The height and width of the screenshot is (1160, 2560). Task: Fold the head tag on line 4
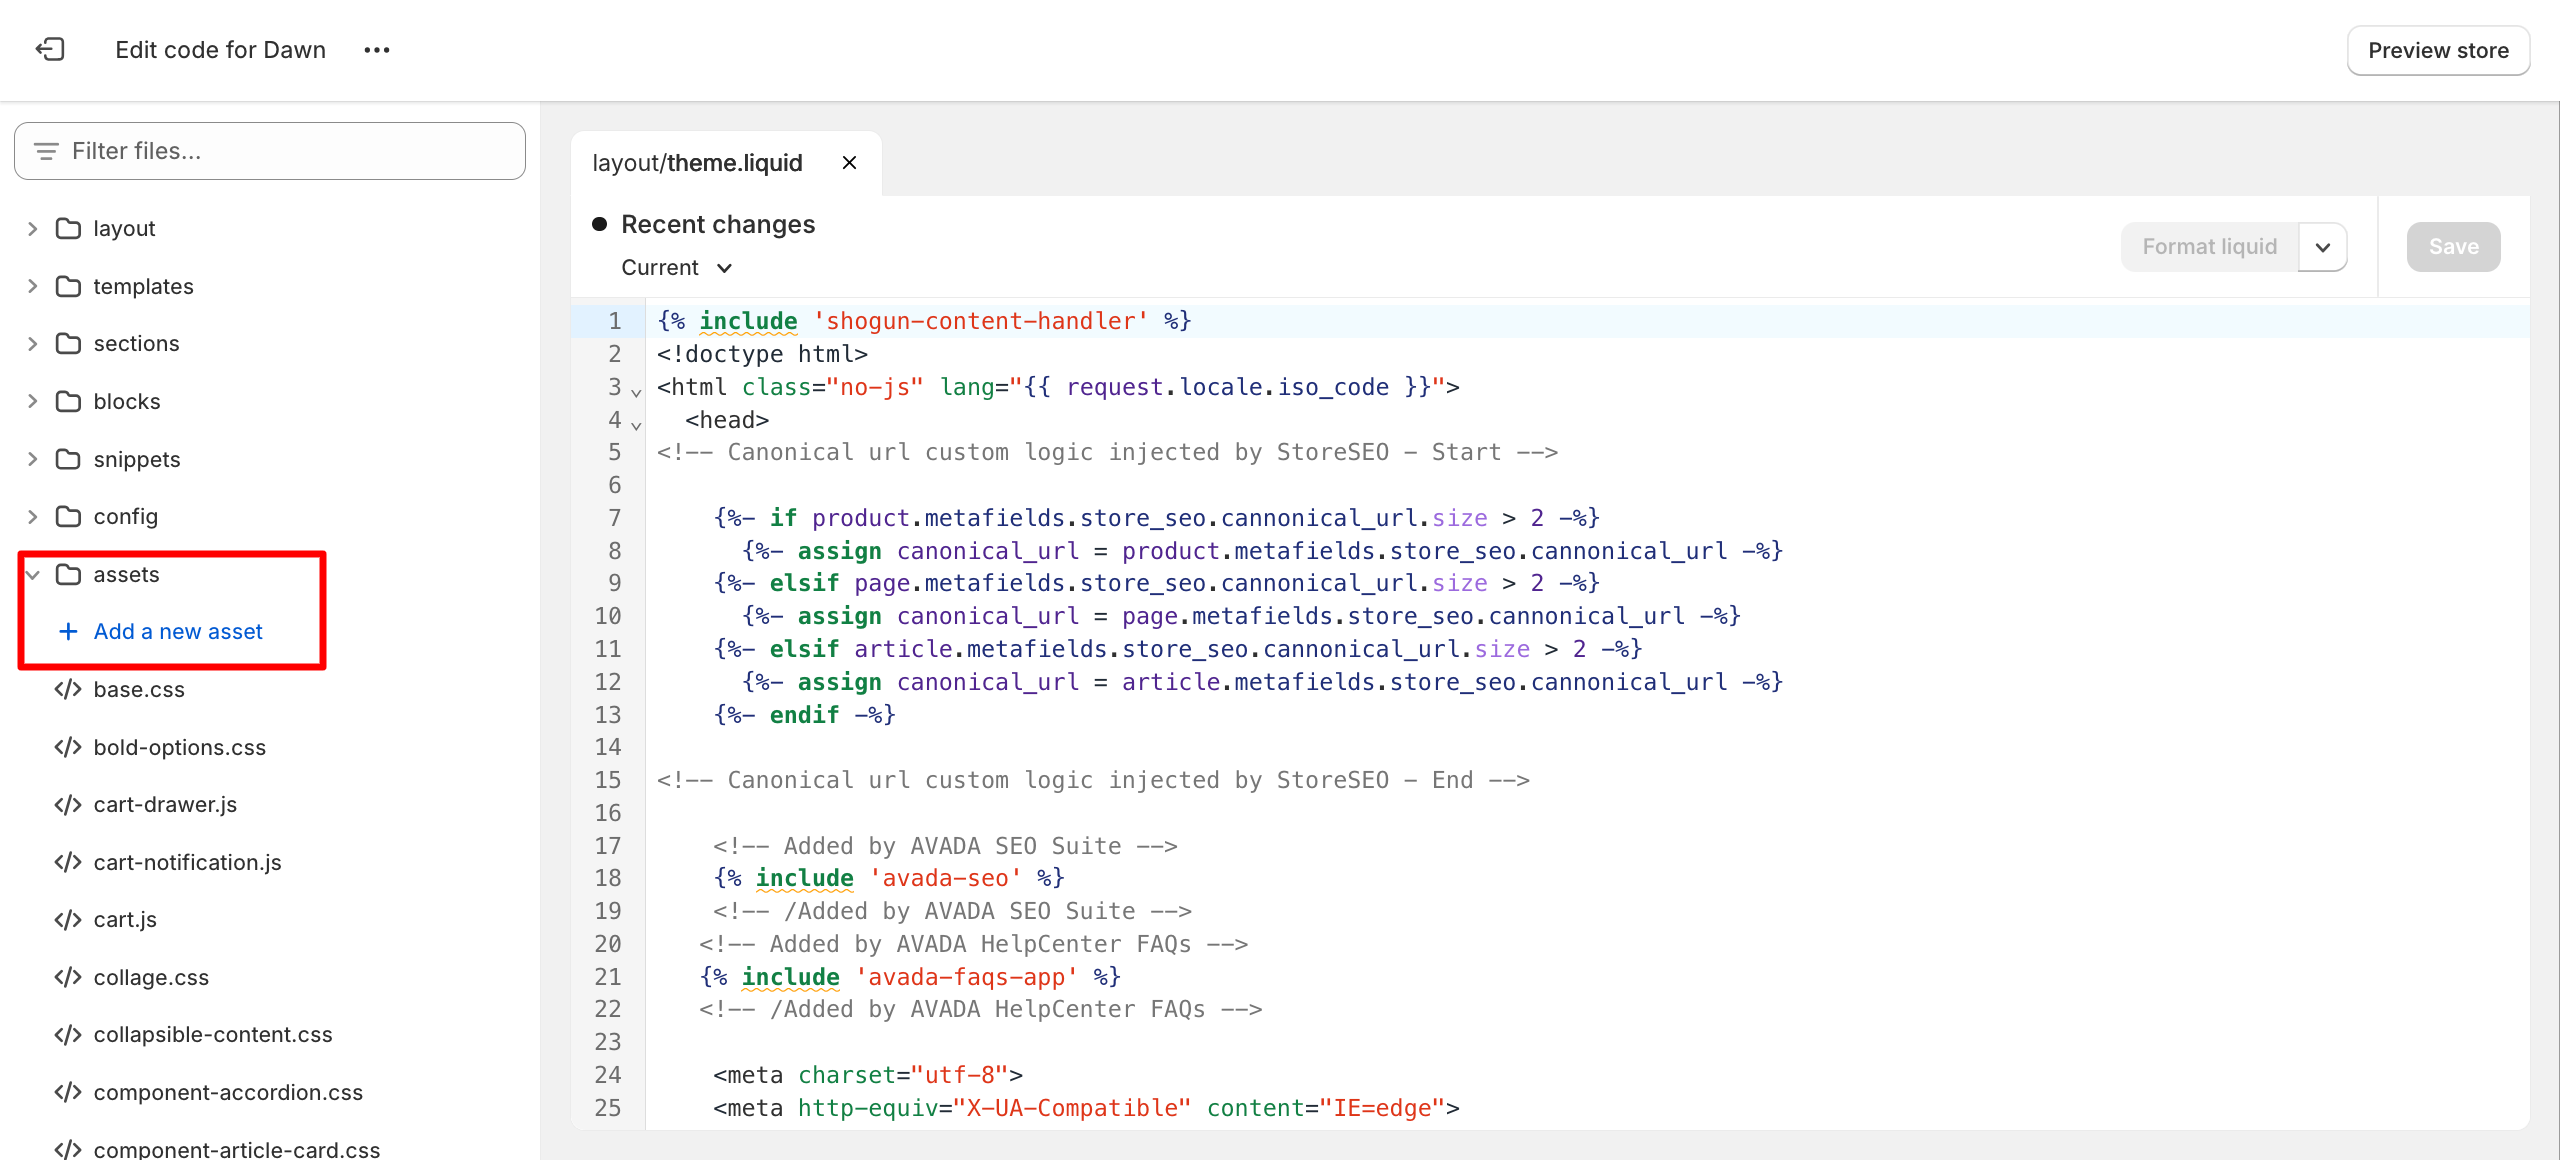636,425
